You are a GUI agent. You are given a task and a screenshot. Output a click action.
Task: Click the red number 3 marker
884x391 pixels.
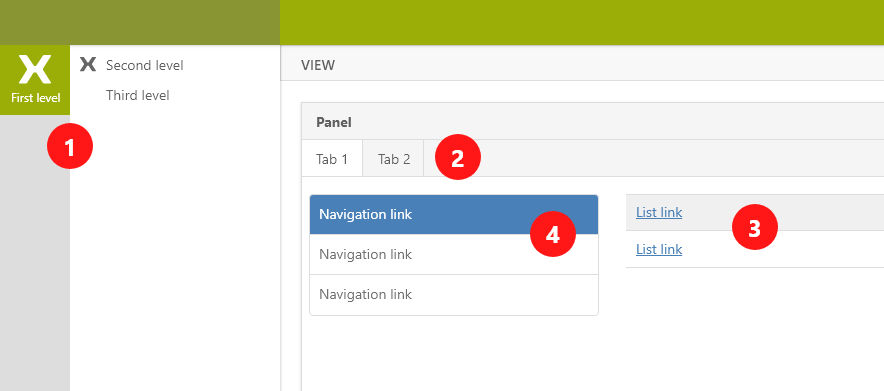pos(754,228)
